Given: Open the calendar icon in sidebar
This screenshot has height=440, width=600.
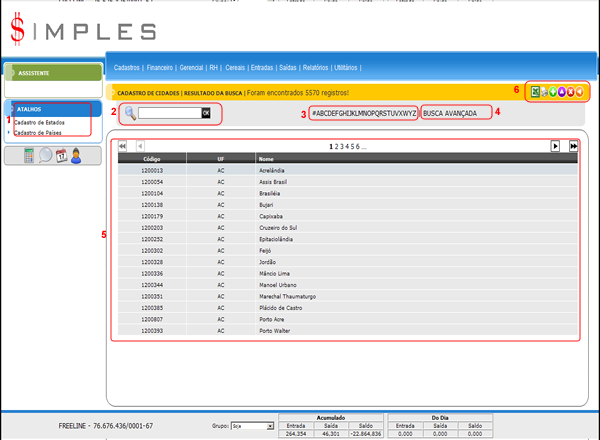Looking at the screenshot, I should (60, 155).
